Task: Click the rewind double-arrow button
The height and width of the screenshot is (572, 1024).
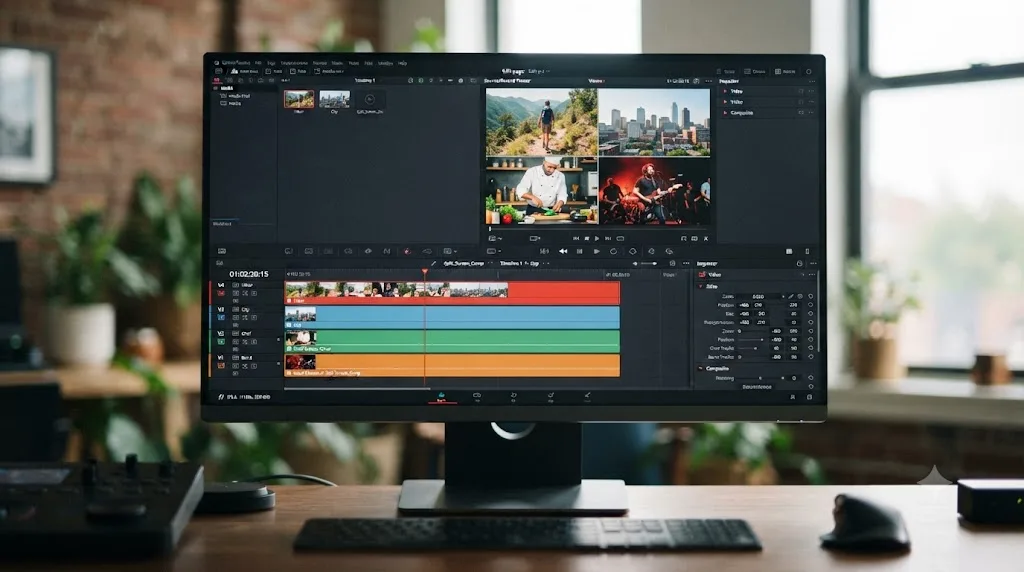Action: [563, 251]
